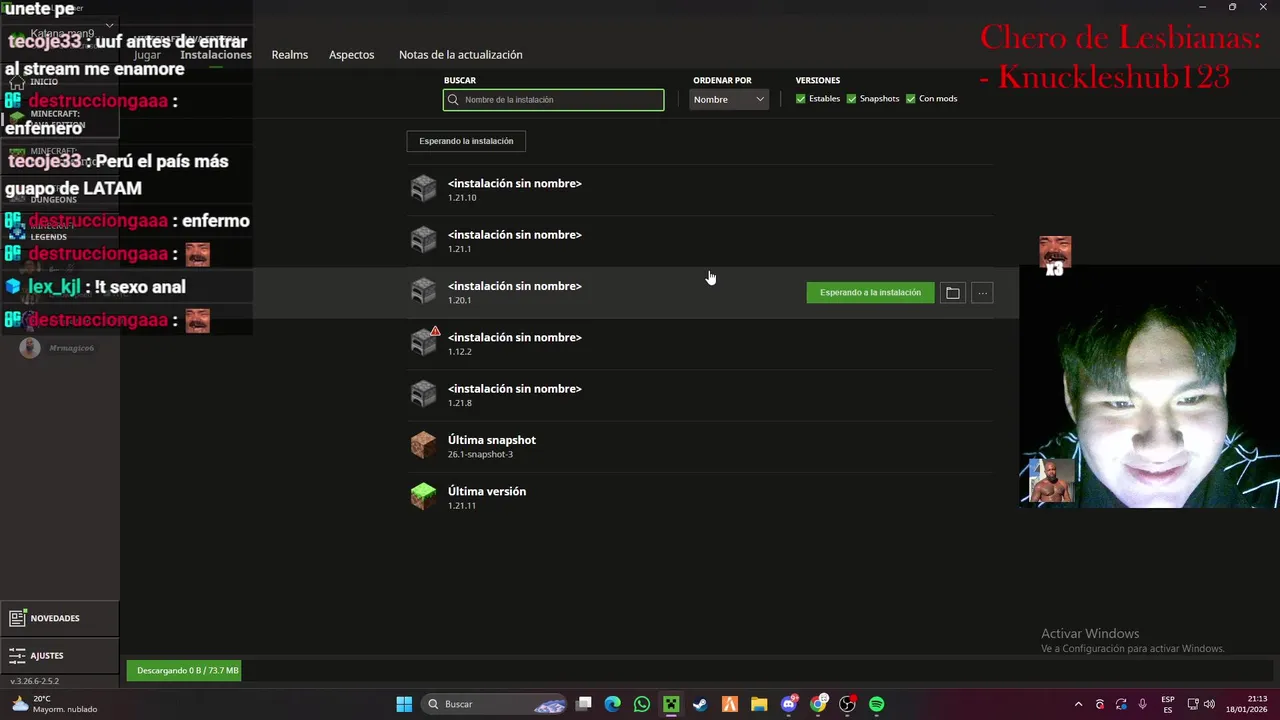Viewport: 1280px width, 720px height.
Task: Open Spotify from the taskbar
Action: coord(877,704)
